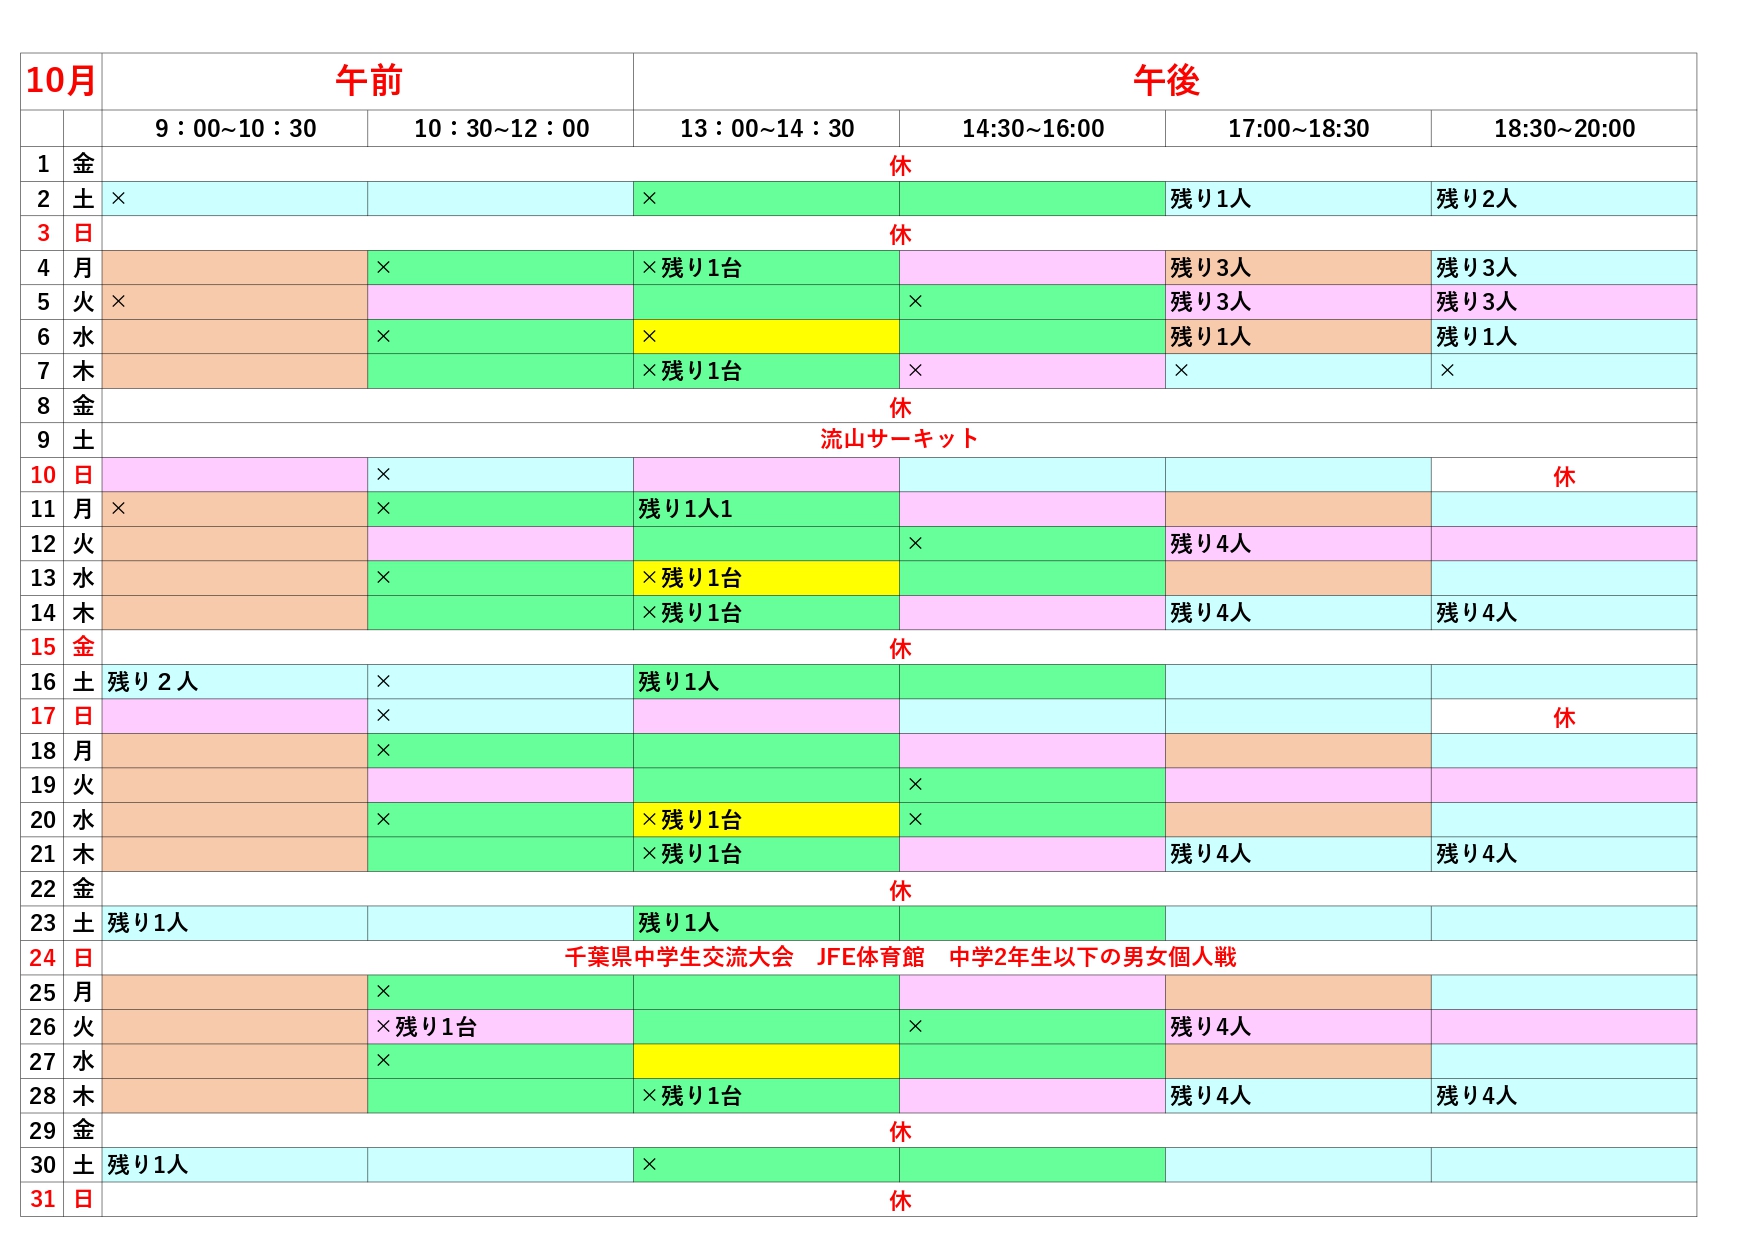Click the 14:30~16:00 column header
1754x1240 pixels.
pyautogui.click(x=1033, y=128)
